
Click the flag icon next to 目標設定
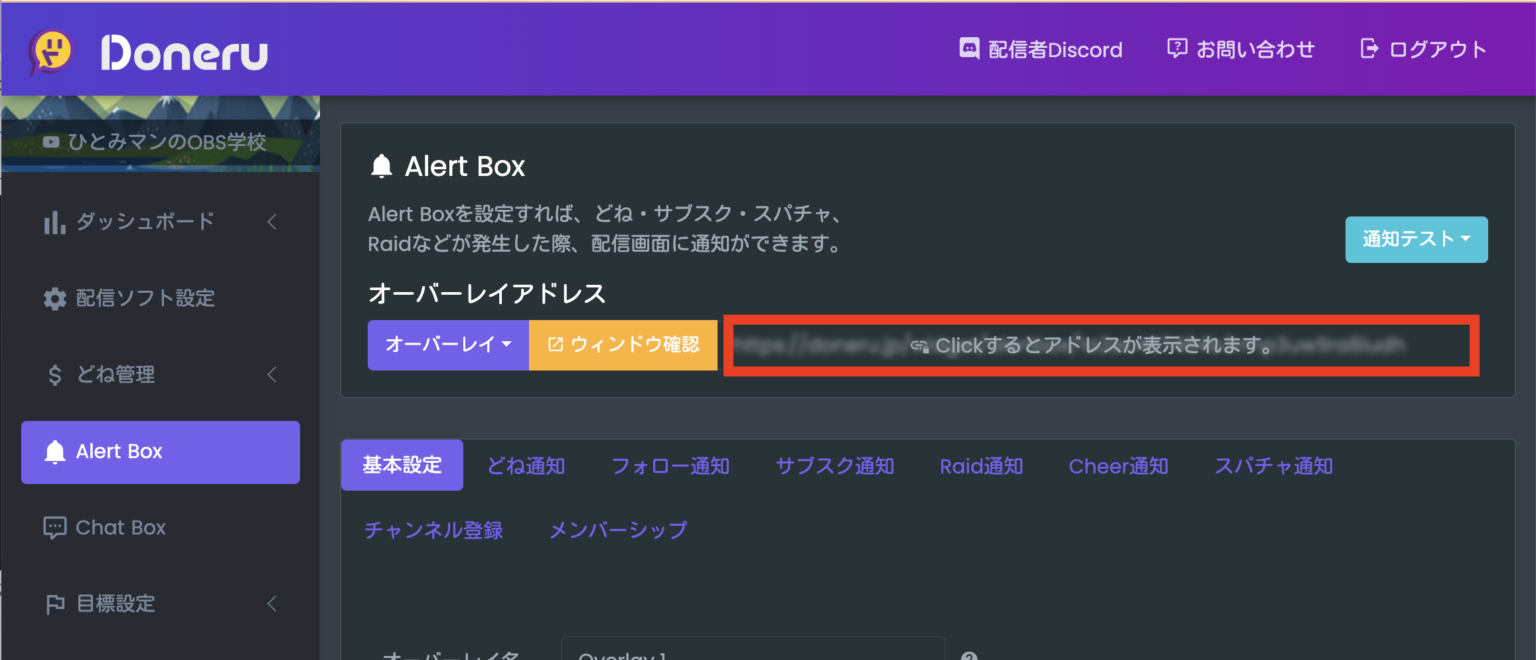pyautogui.click(x=56, y=603)
